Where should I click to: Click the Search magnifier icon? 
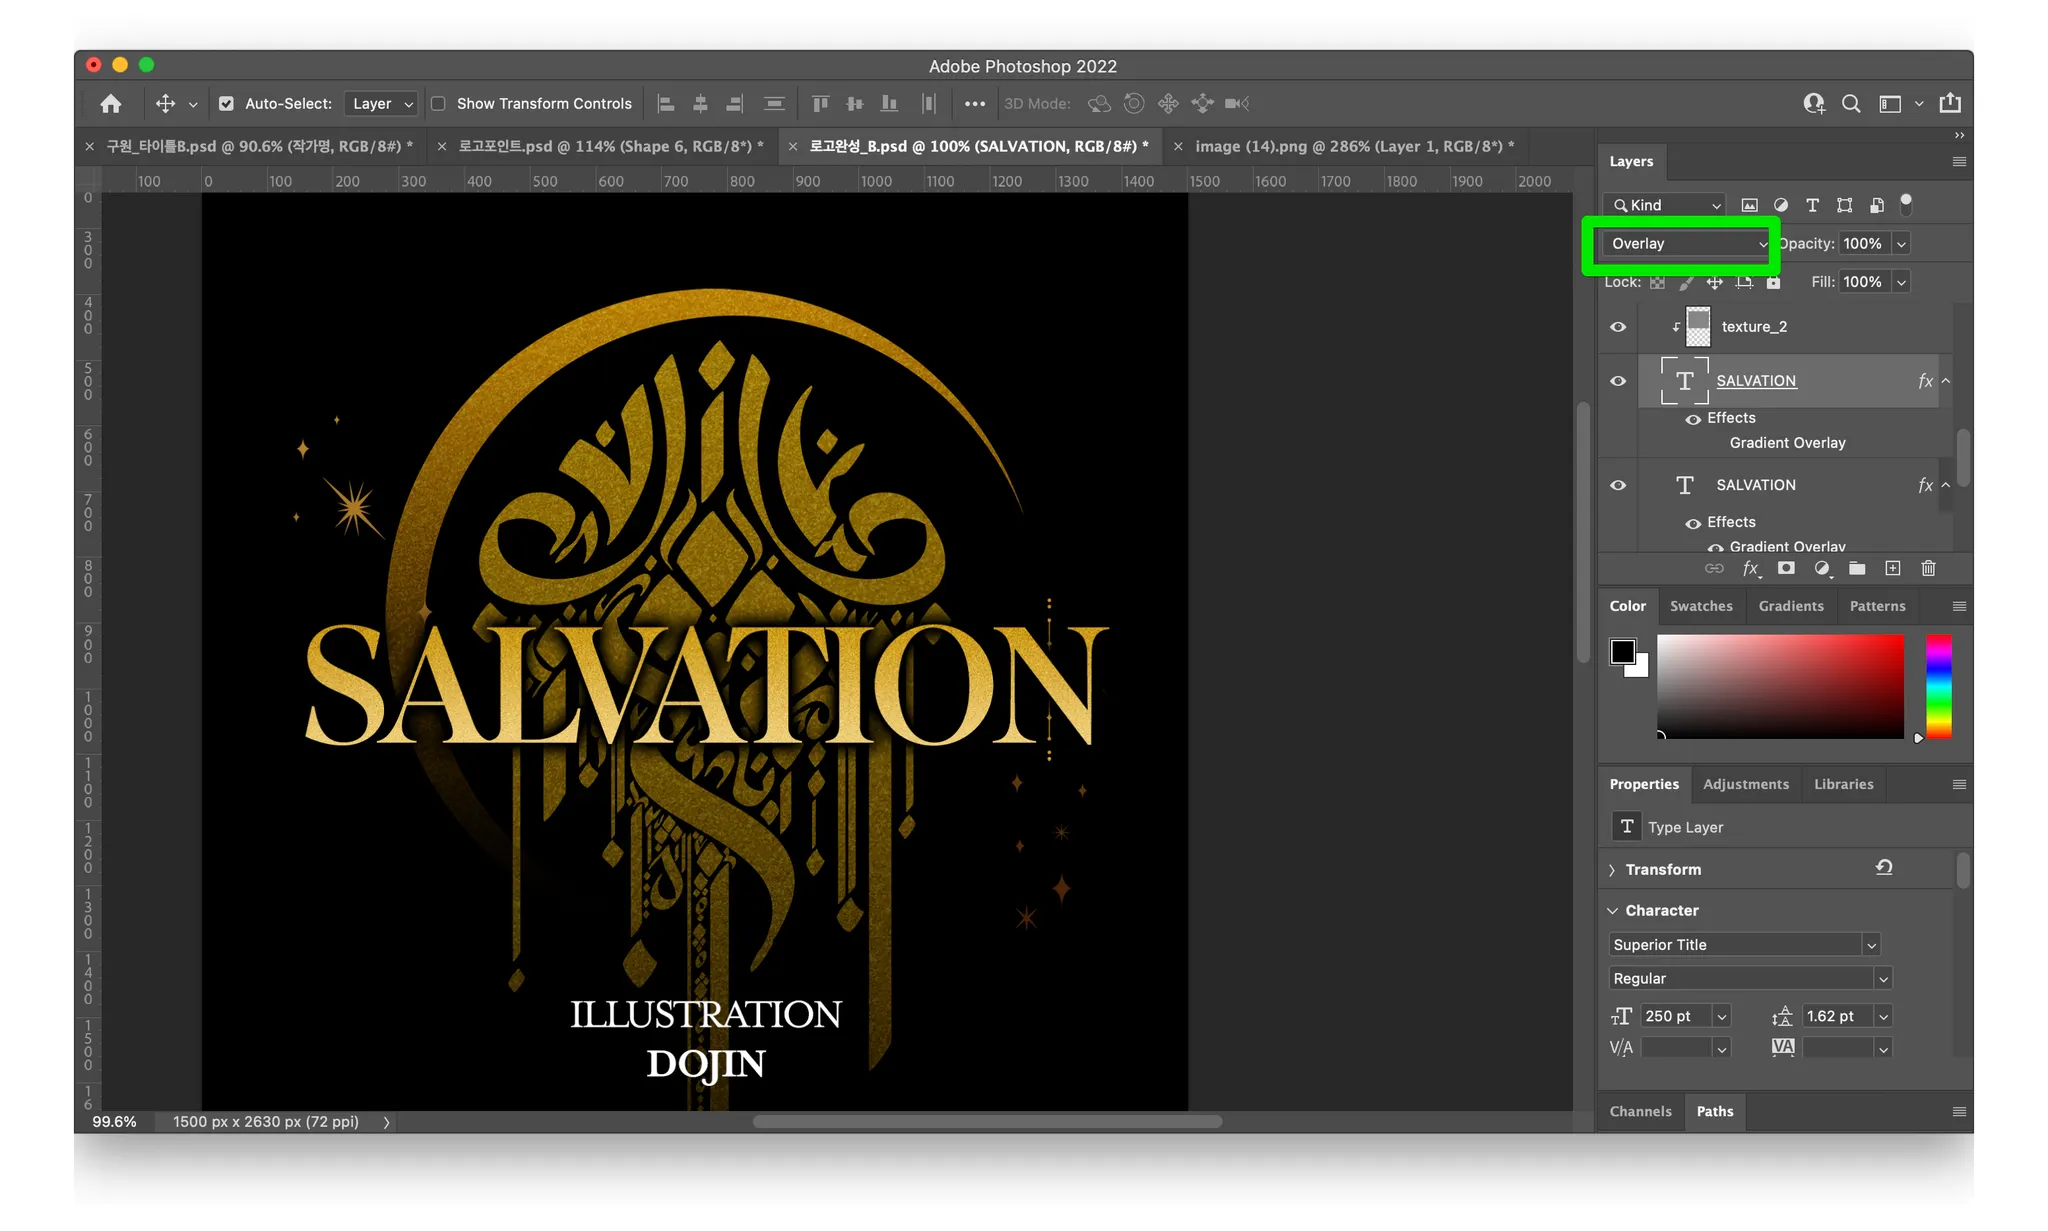coord(1851,104)
